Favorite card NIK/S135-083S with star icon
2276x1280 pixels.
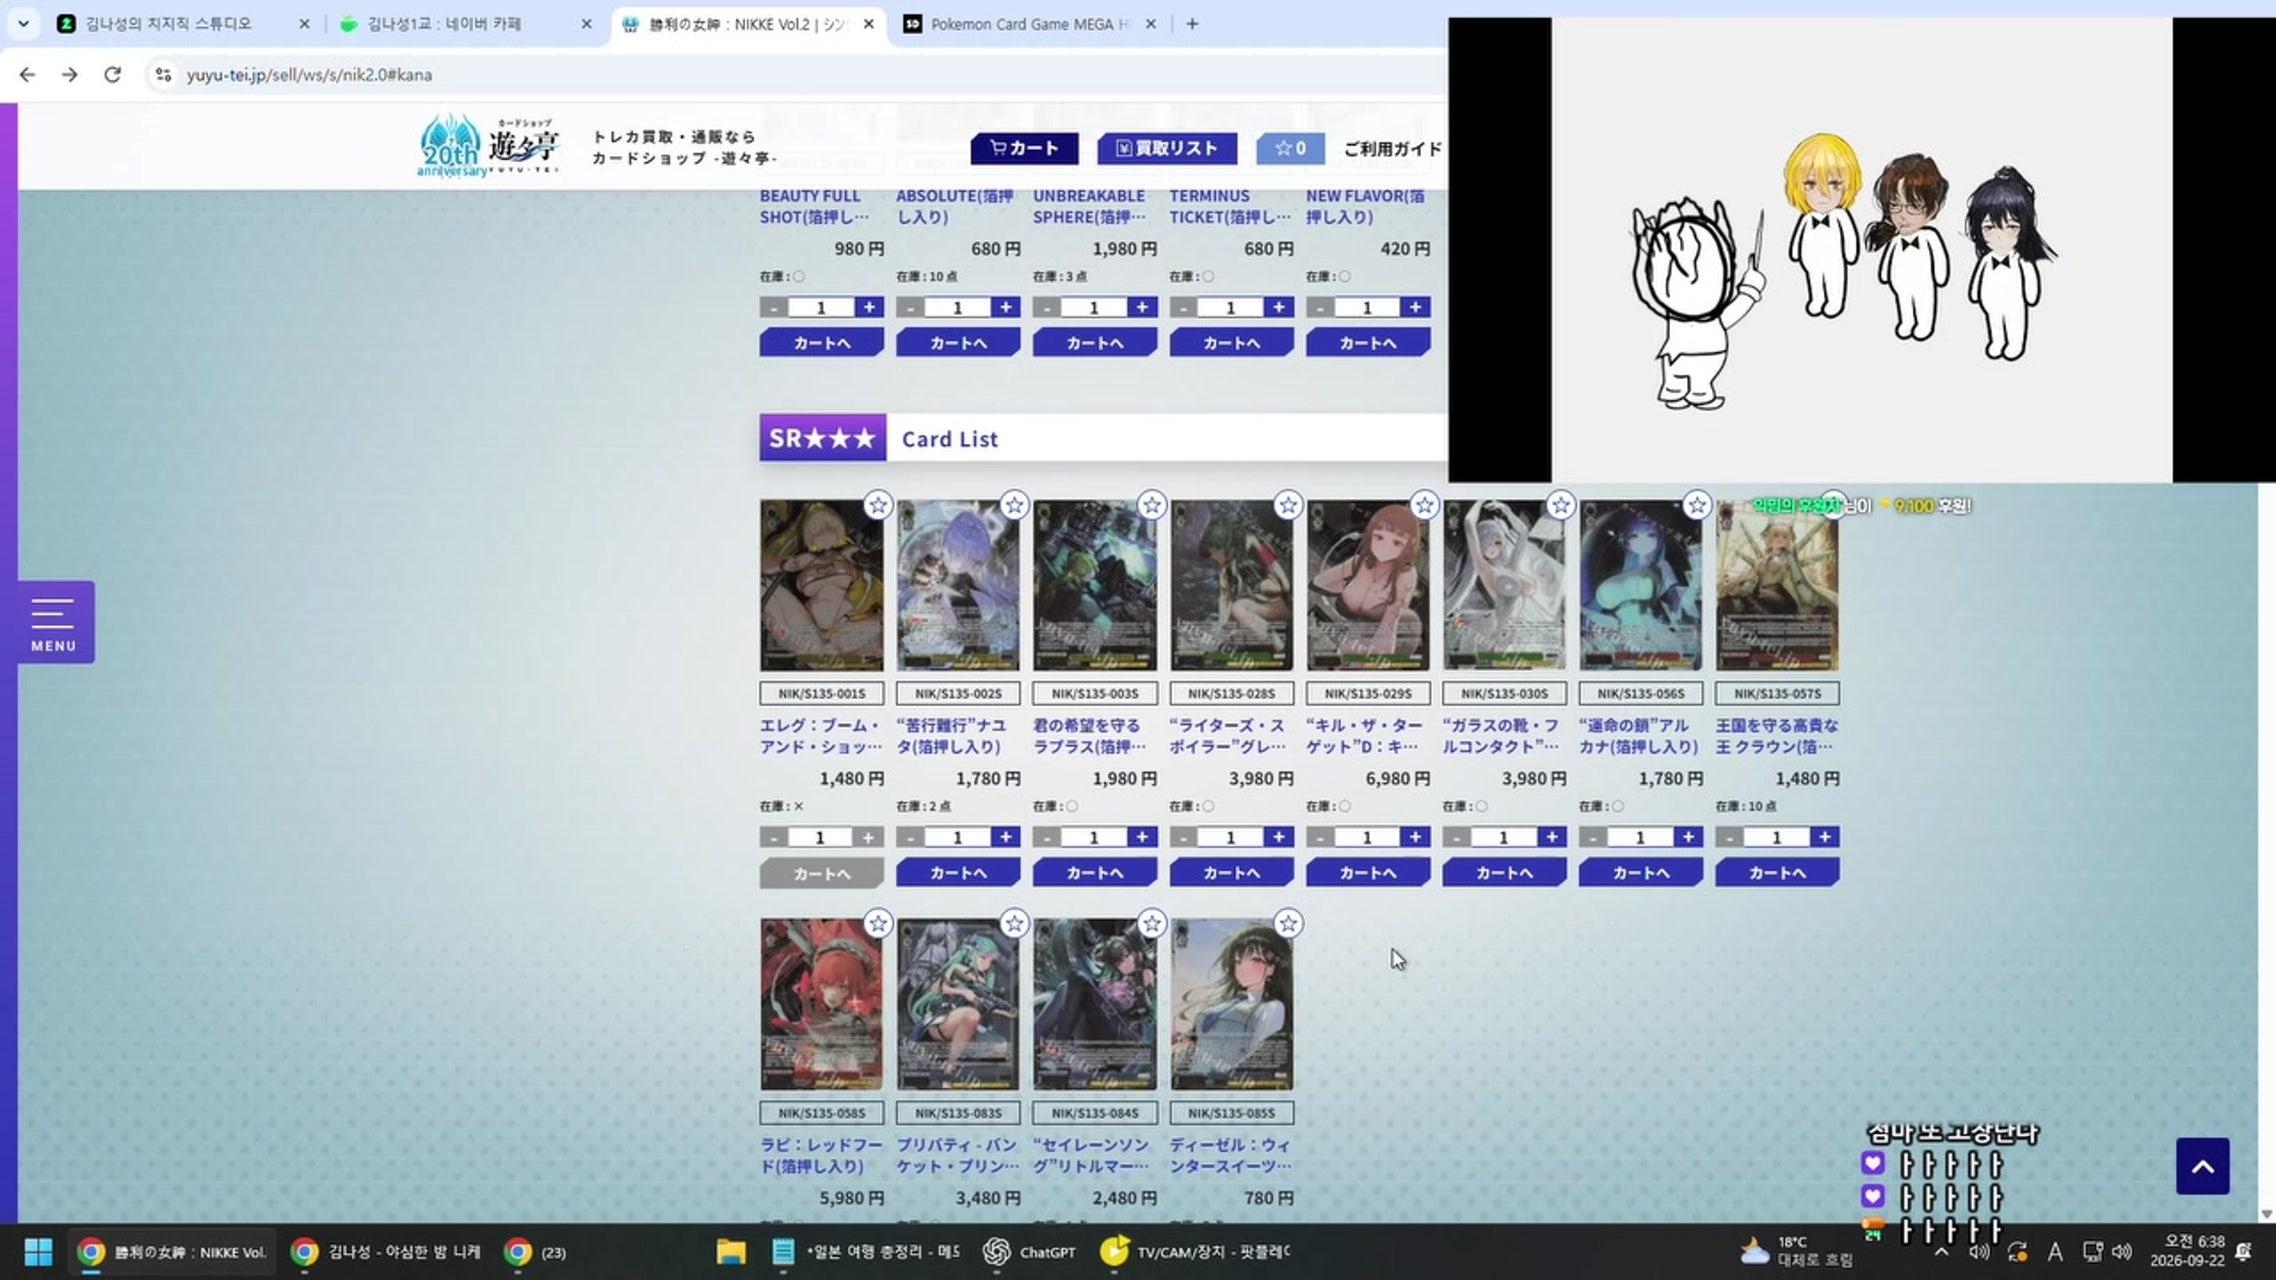tap(1014, 923)
